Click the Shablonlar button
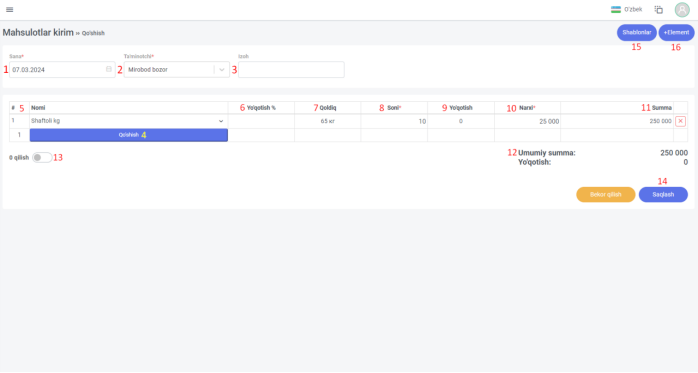 pyautogui.click(x=637, y=32)
